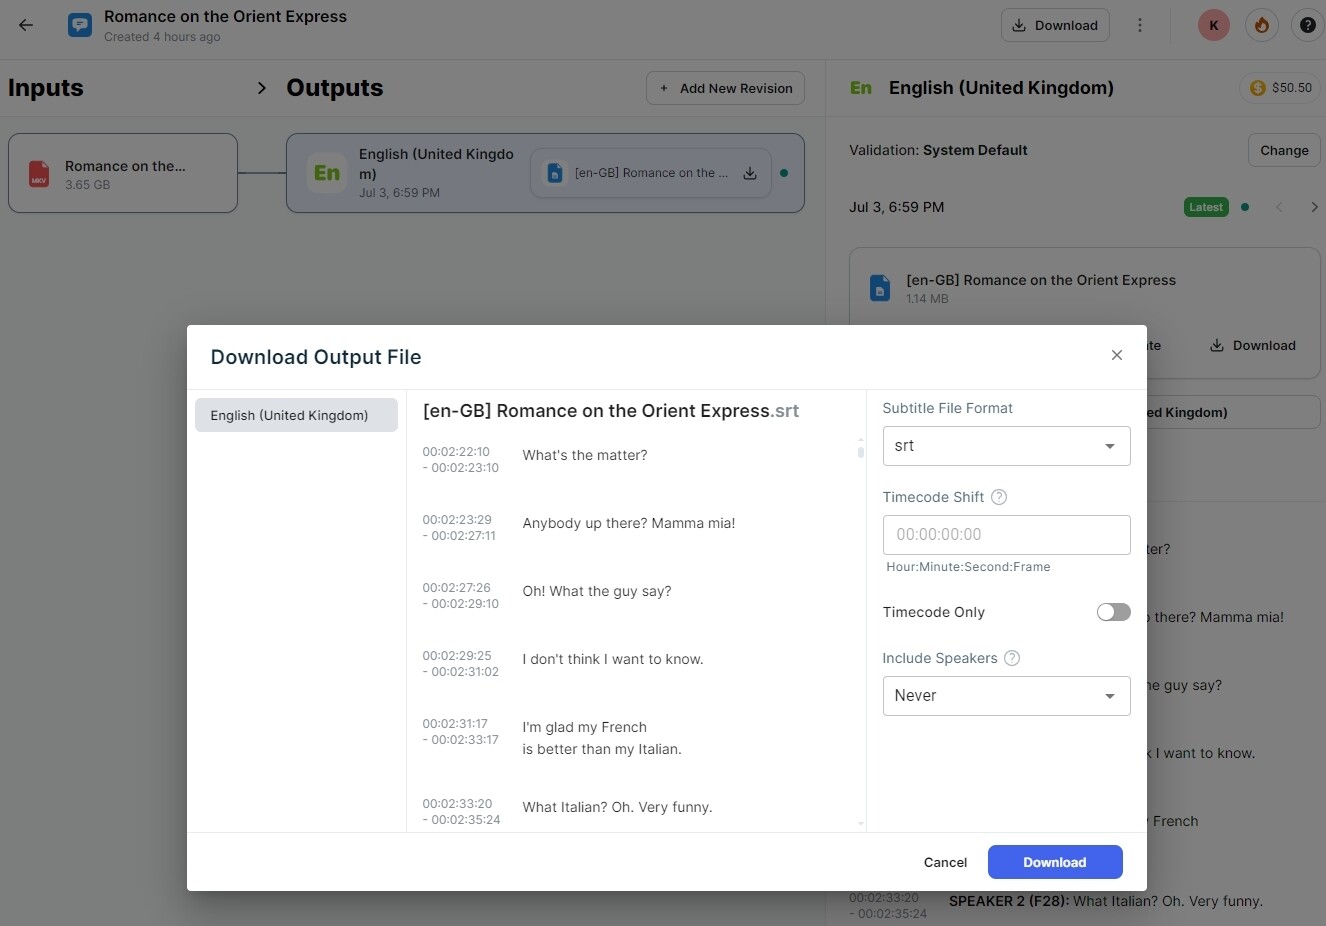Open the Subtitle File Format dropdown

click(1005, 446)
